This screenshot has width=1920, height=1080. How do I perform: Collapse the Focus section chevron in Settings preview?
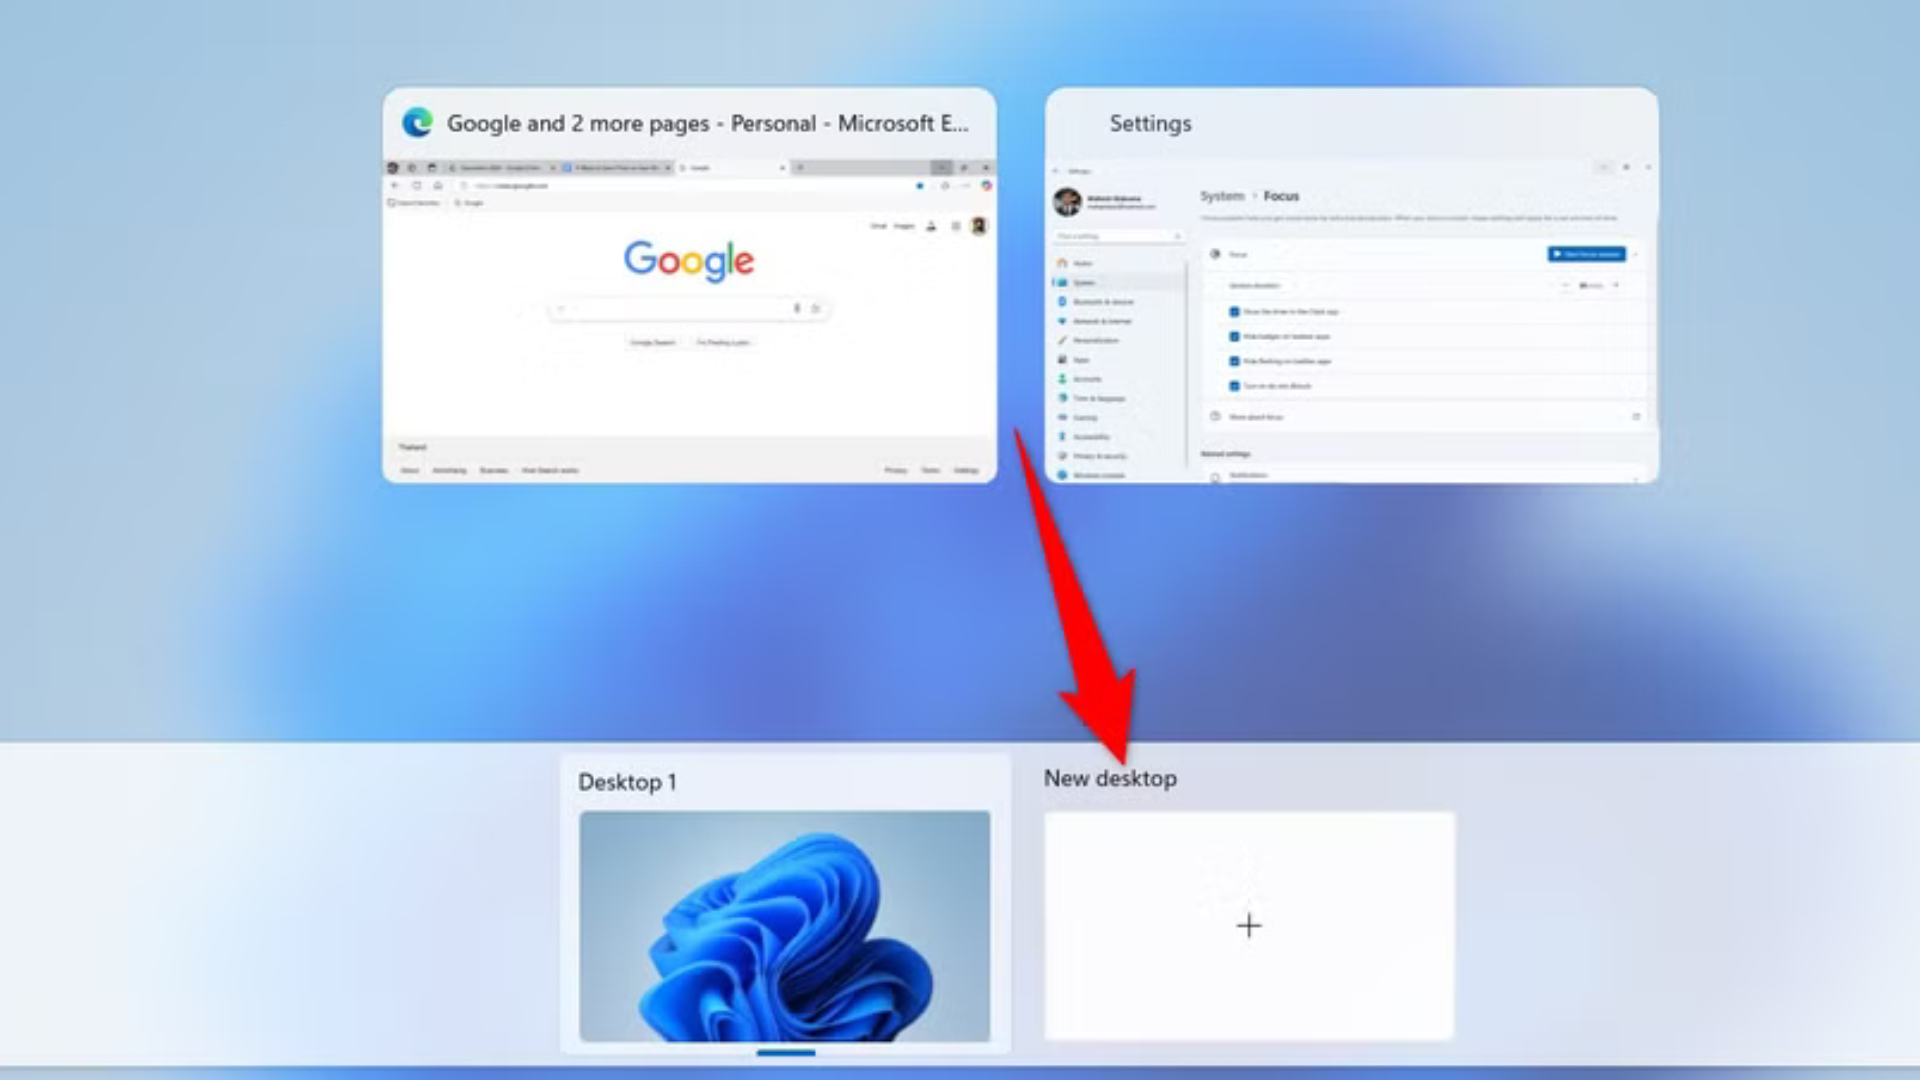pyautogui.click(x=1636, y=254)
